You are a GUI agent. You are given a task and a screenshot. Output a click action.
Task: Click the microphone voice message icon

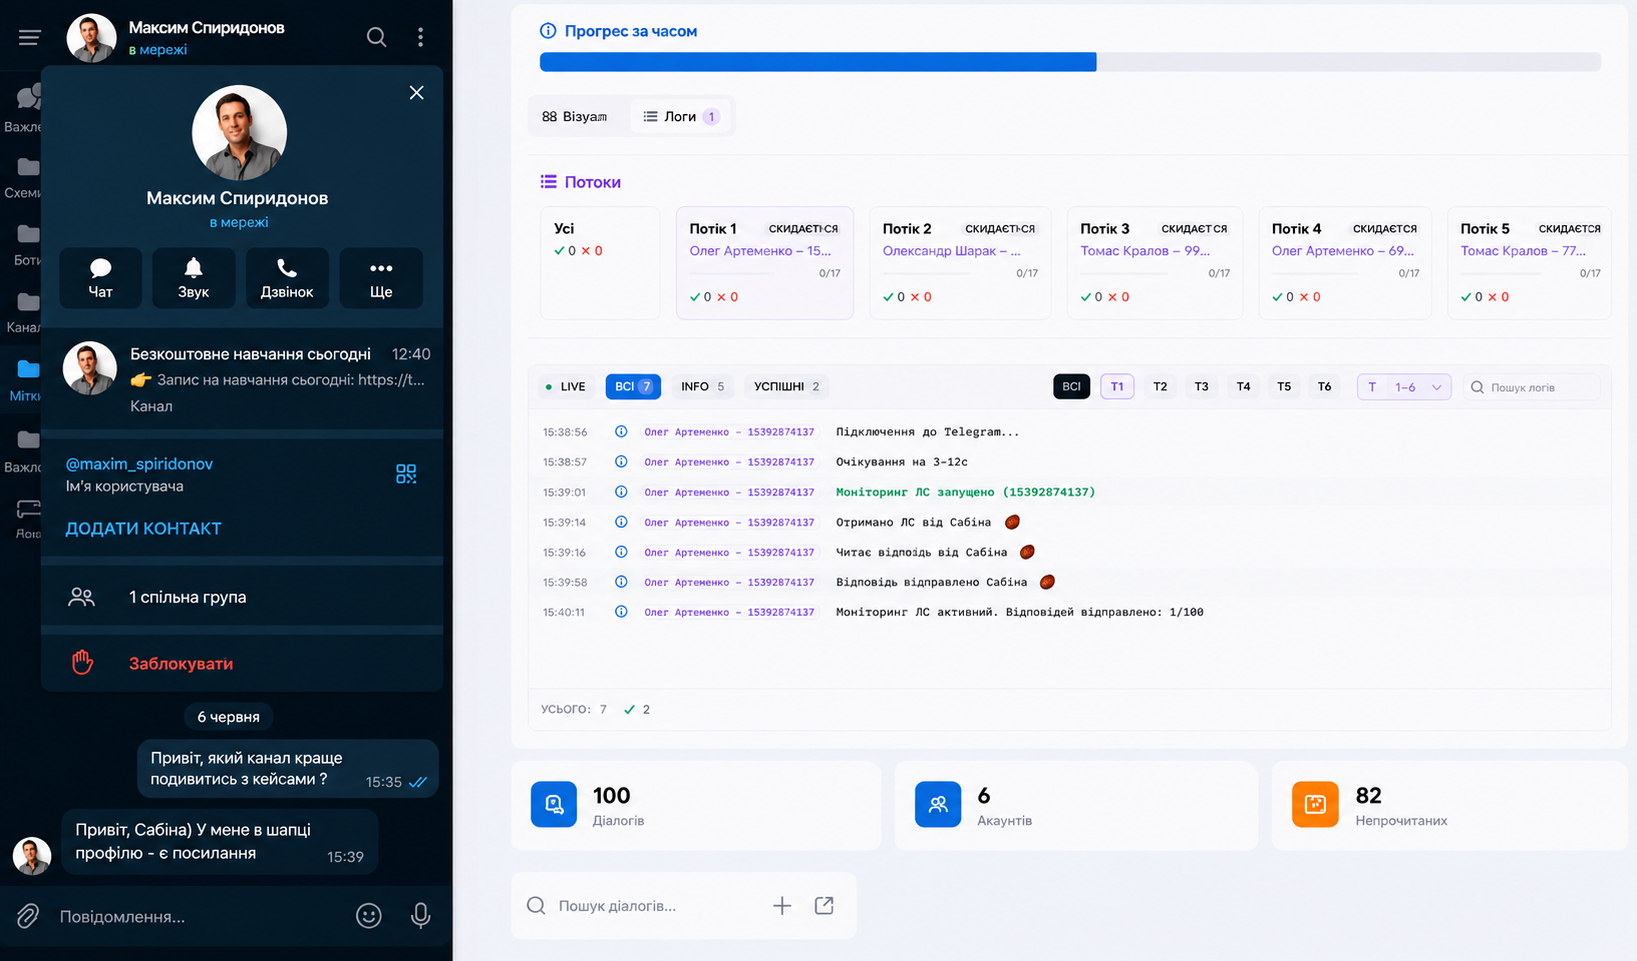[421, 916]
